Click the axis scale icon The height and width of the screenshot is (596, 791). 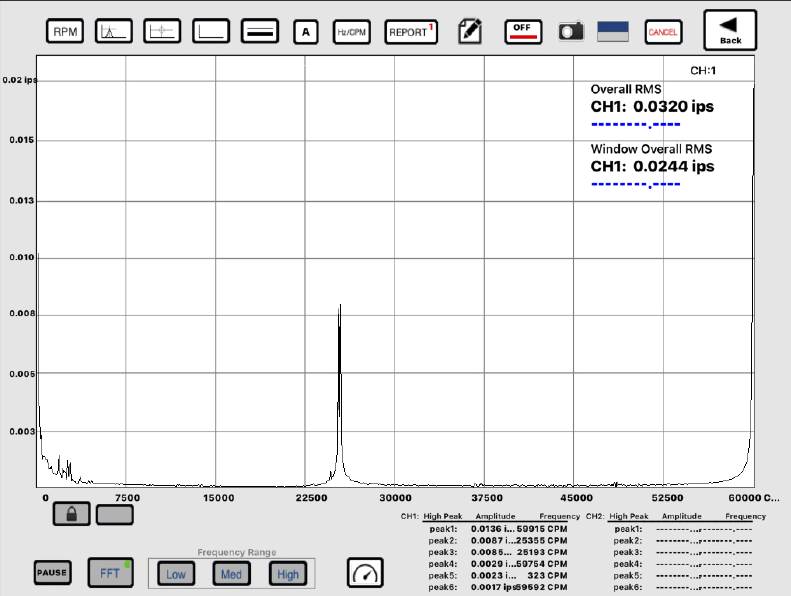211,31
